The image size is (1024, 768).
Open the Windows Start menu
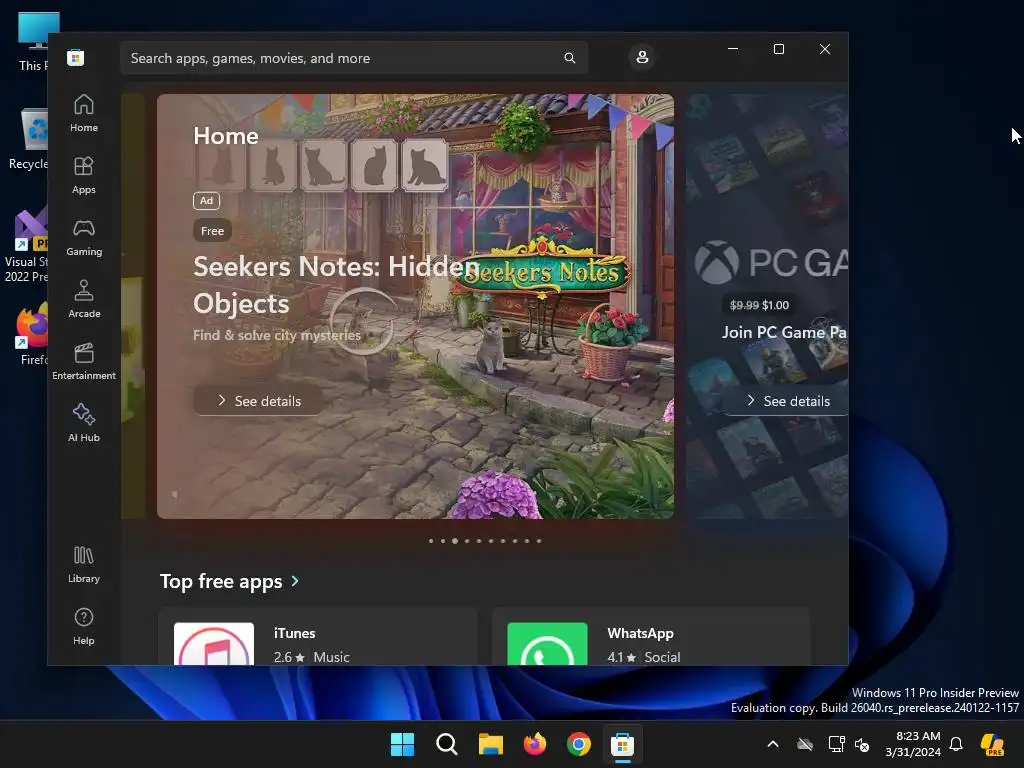click(x=402, y=744)
